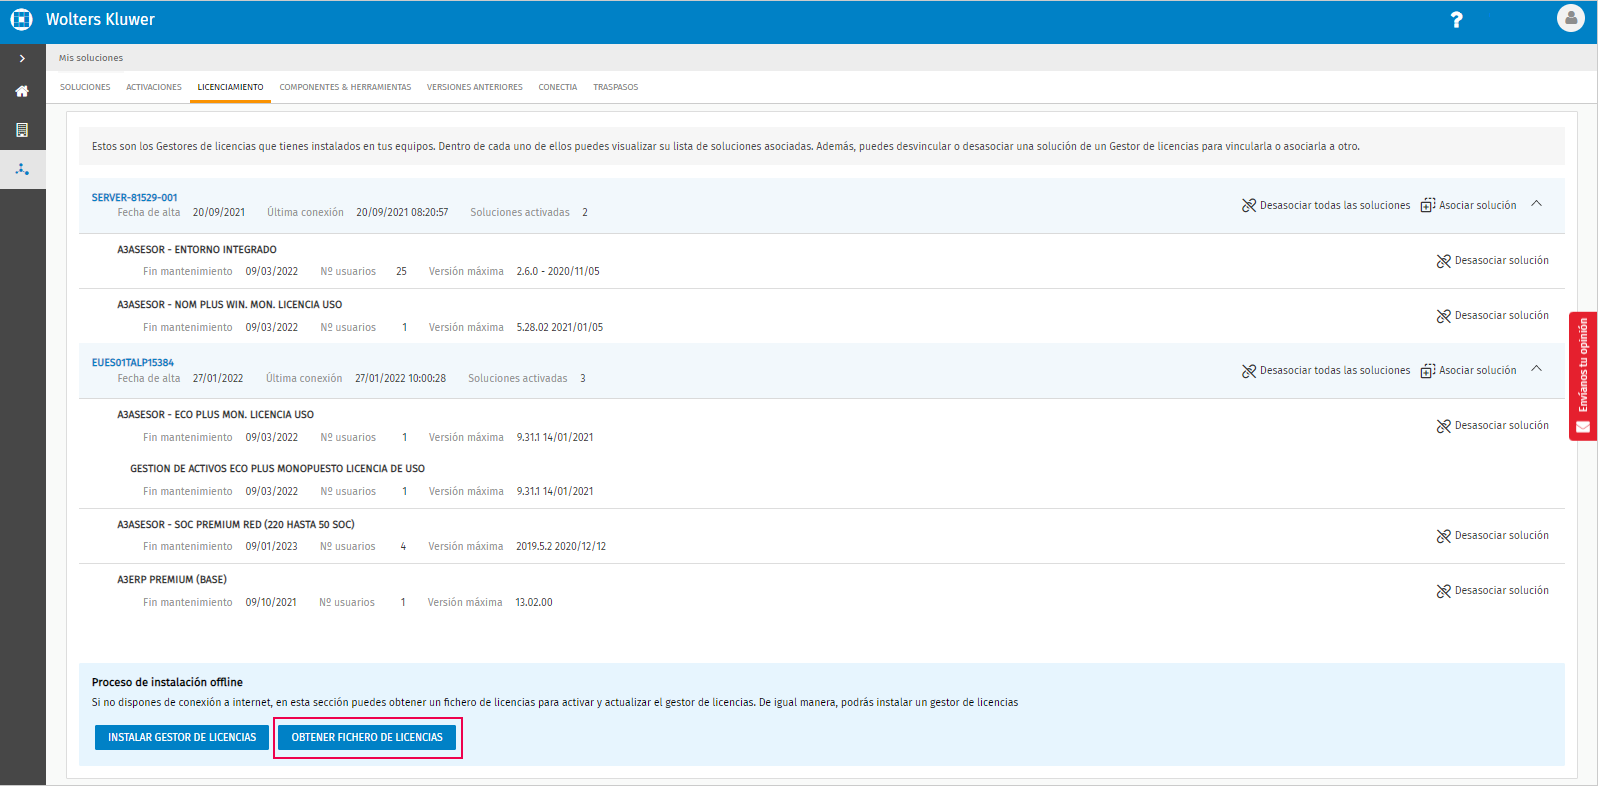Collapse the SERVER-81529-001 license manager section
1598x786 pixels.
pos(1537,204)
